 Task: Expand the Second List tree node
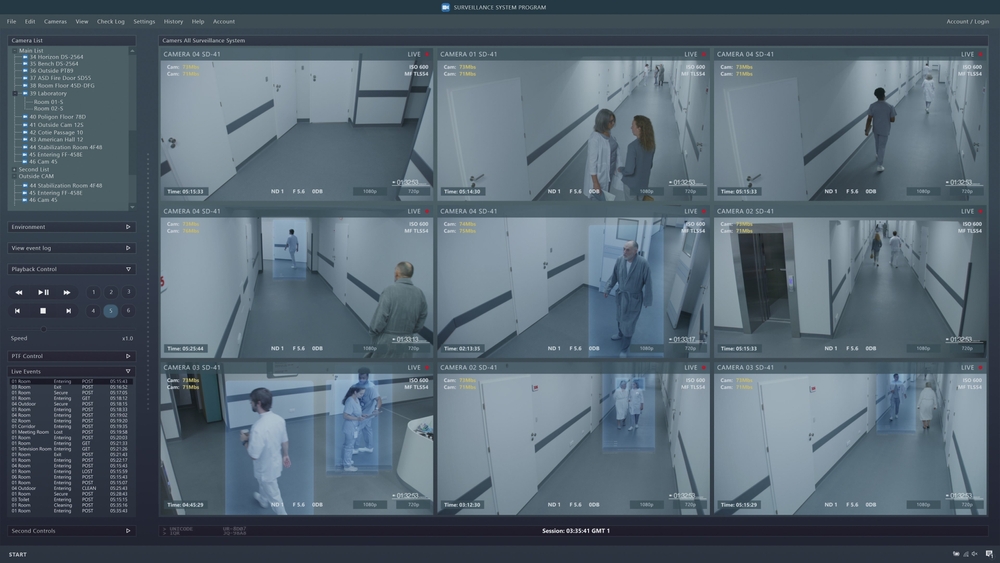[14, 170]
